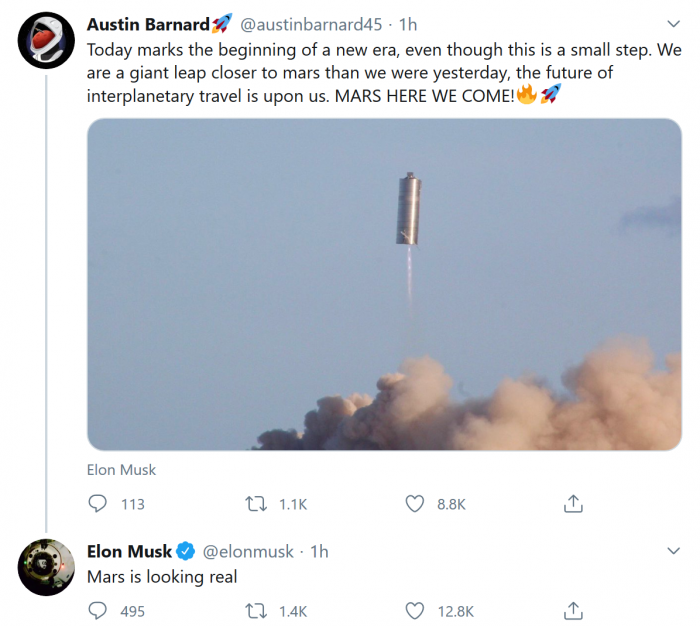Retweet Elon Musk's reply
The height and width of the screenshot is (626, 700).
click(x=255, y=610)
